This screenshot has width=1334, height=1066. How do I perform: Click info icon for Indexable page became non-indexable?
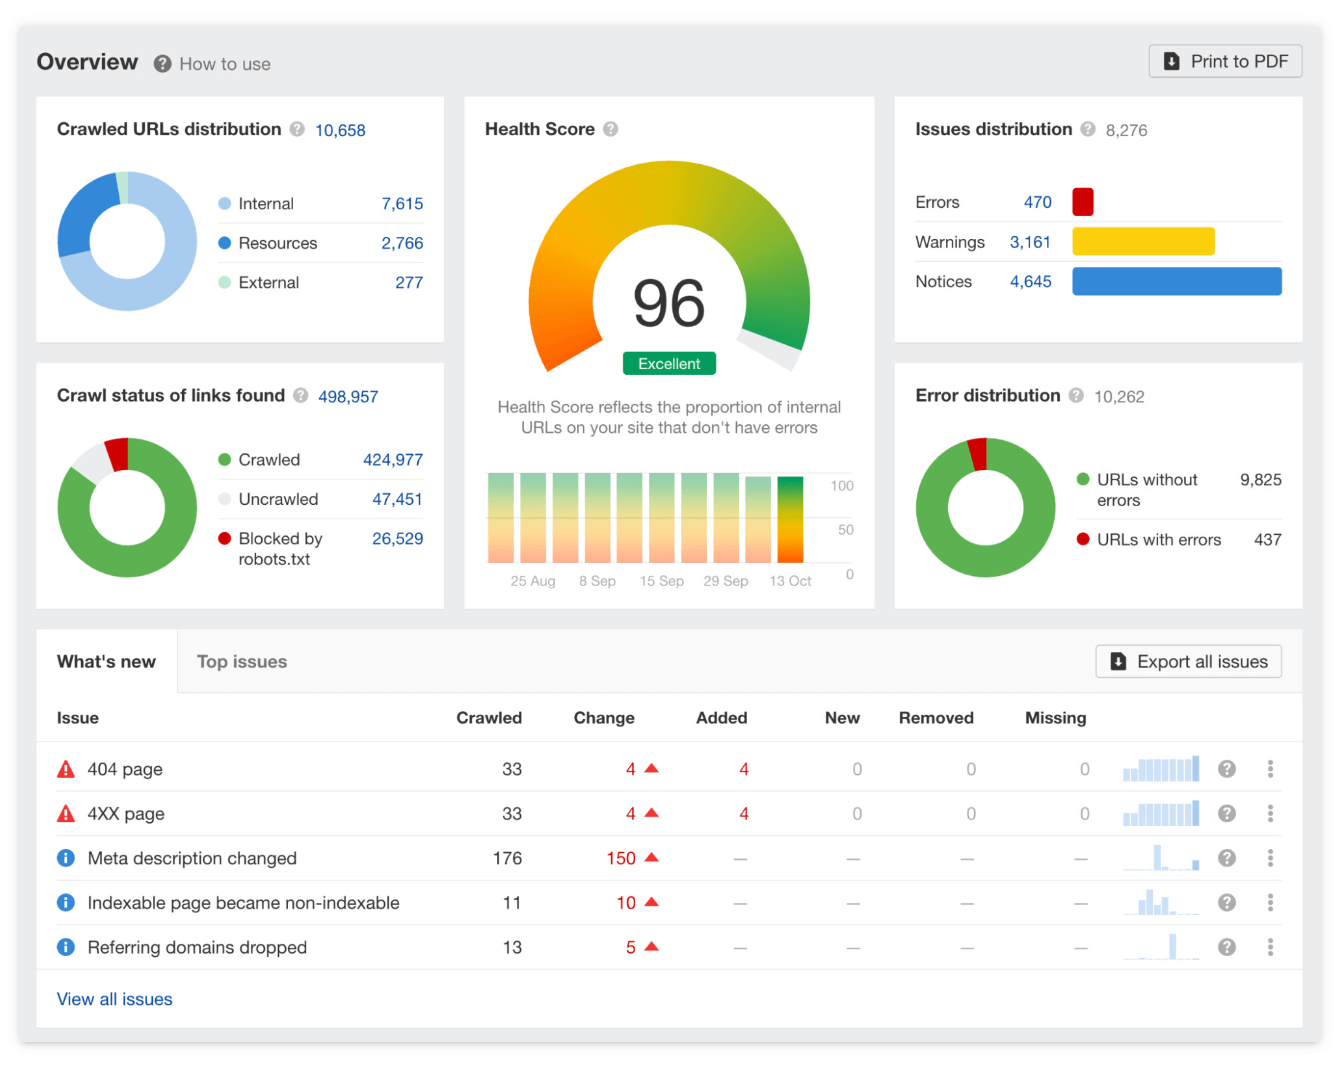click(66, 903)
